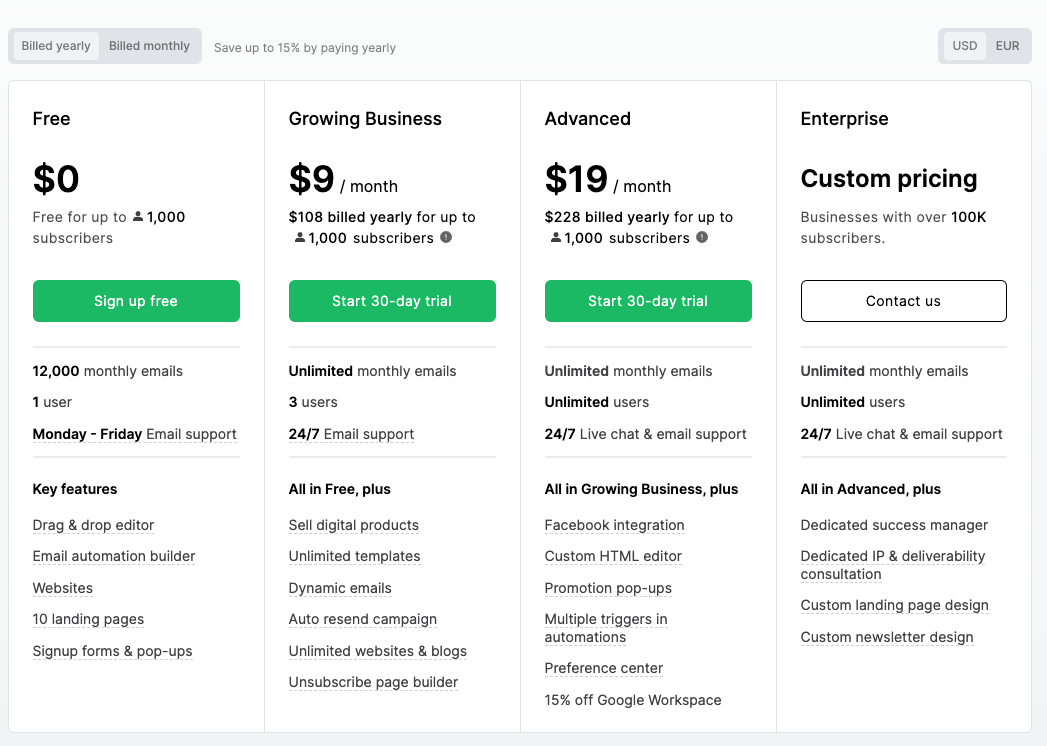
Task: Click Preference center feature link
Action: tap(603, 668)
